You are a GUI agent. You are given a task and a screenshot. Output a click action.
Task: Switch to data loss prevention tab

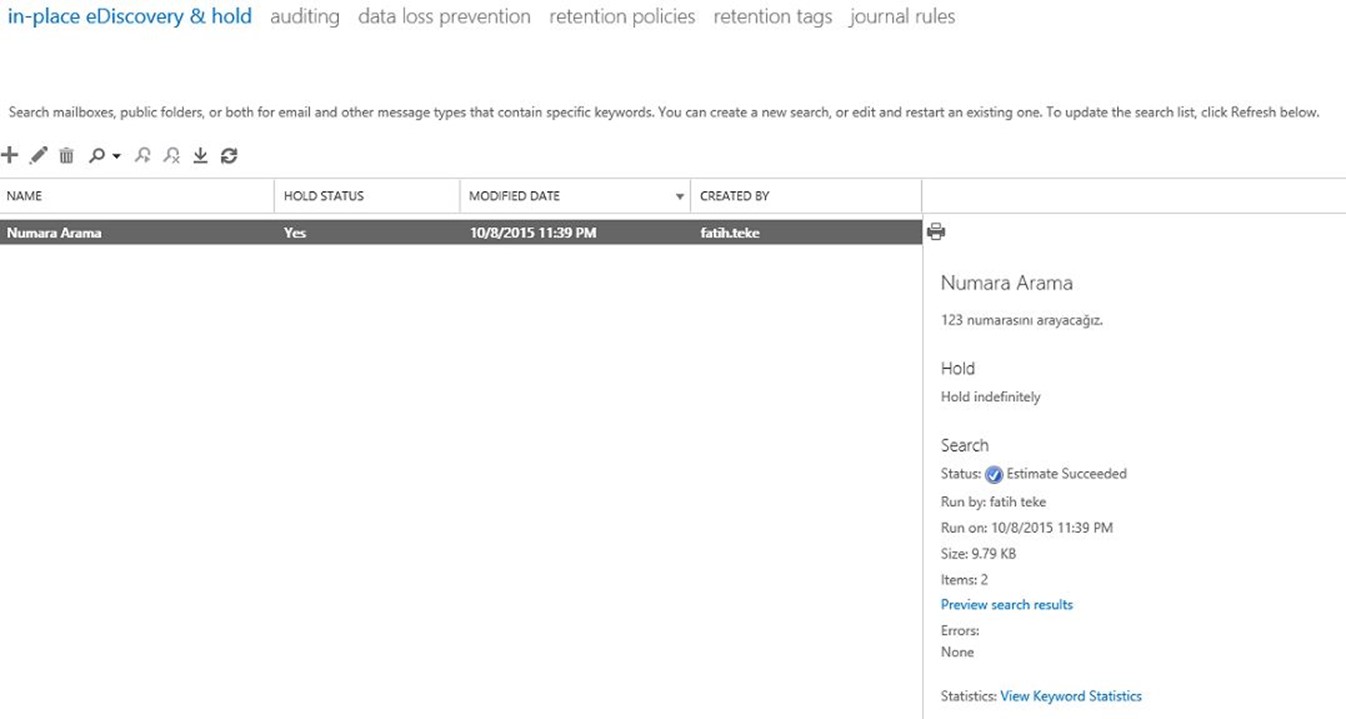click(x=444, y=16)
